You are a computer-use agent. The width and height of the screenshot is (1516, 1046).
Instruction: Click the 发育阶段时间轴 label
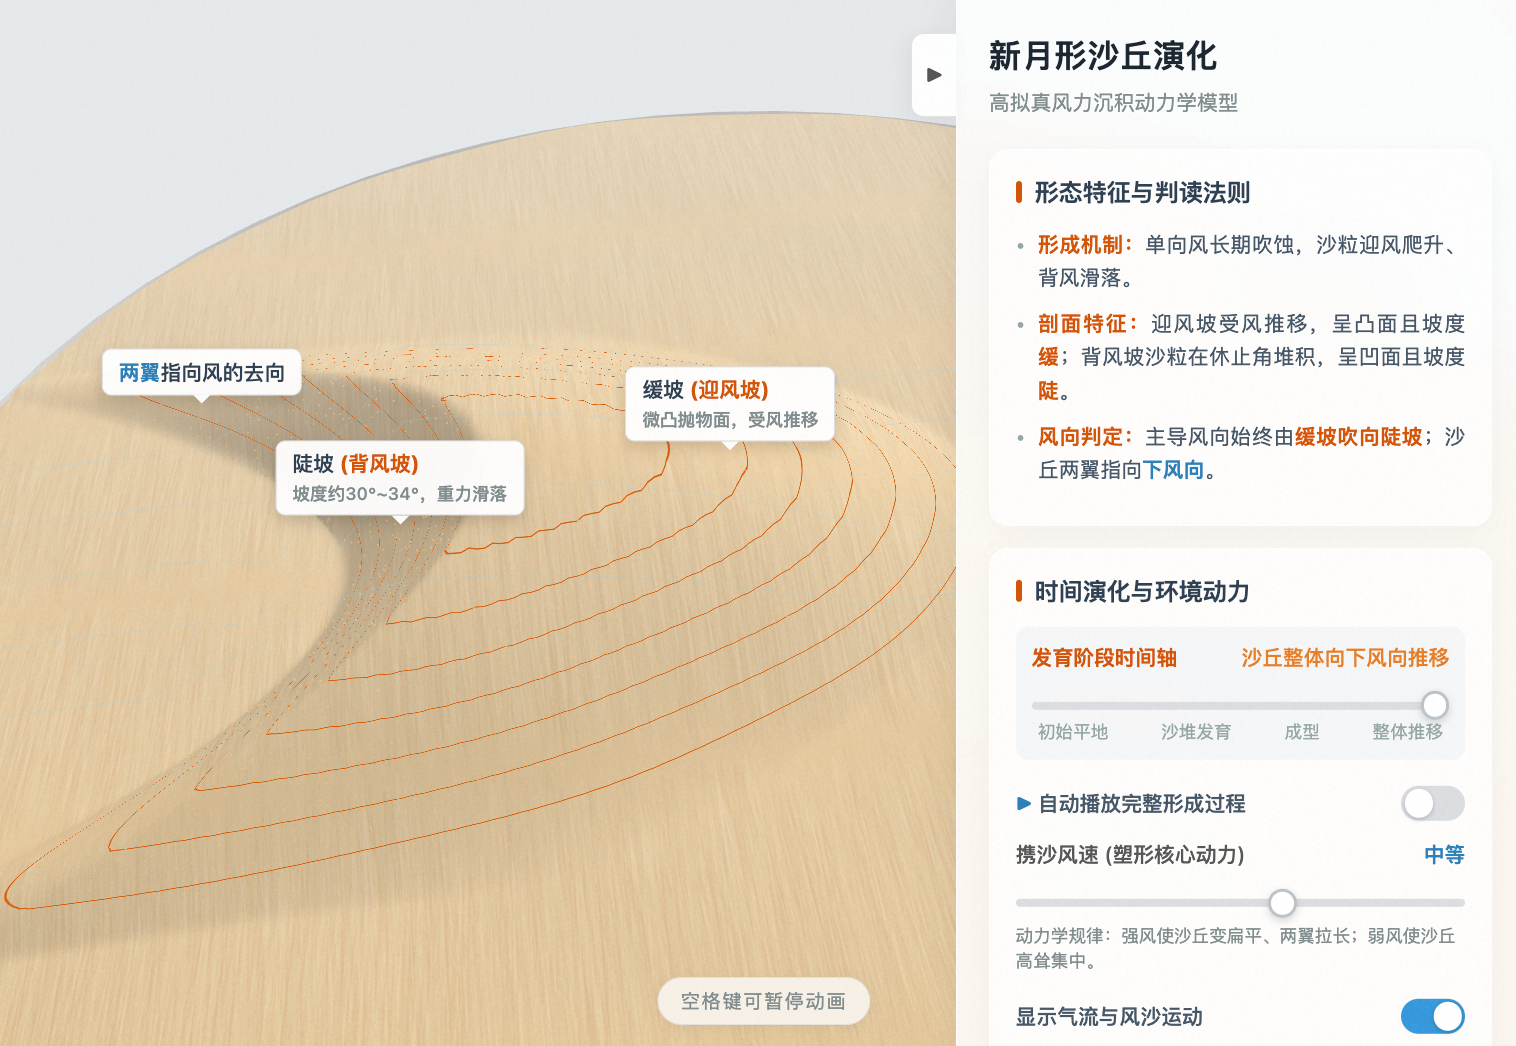click(1104, 658)
